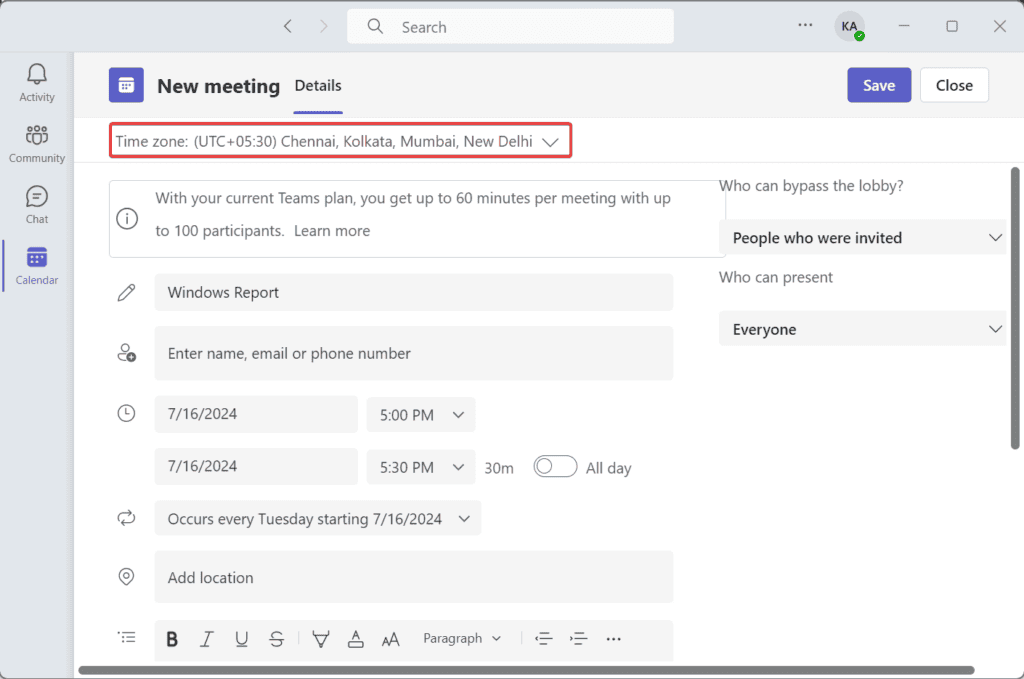
Task: Click the info icon in the plan notice
Action: click(127, 218)
